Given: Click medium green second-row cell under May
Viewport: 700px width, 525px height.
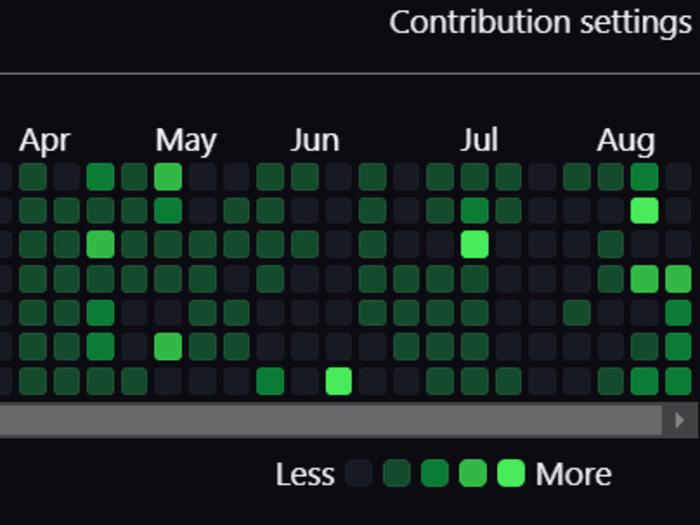Looking at the screenshot, I should point(168,210).
